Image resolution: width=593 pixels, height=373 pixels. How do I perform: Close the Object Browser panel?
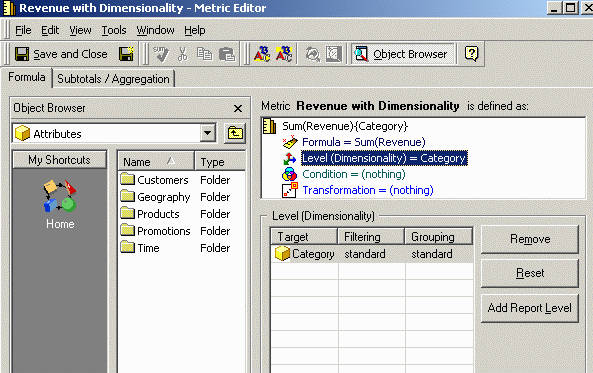click(x=238, y=109)
